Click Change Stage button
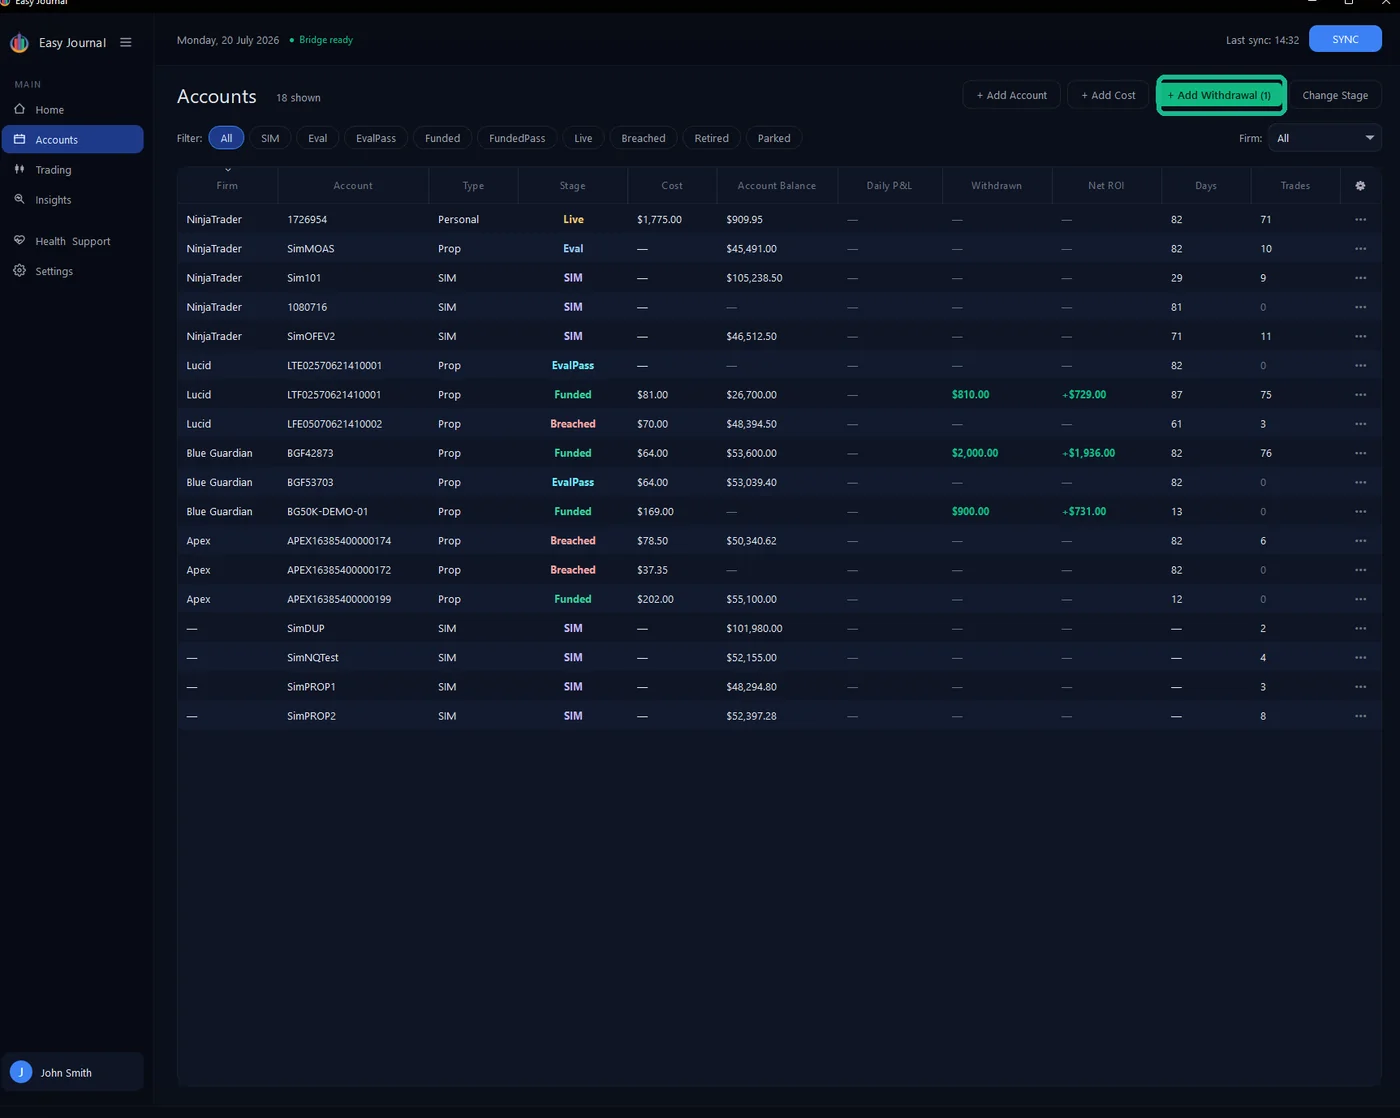This screenshot has height=1118, width=1400. pos(1335,95)
